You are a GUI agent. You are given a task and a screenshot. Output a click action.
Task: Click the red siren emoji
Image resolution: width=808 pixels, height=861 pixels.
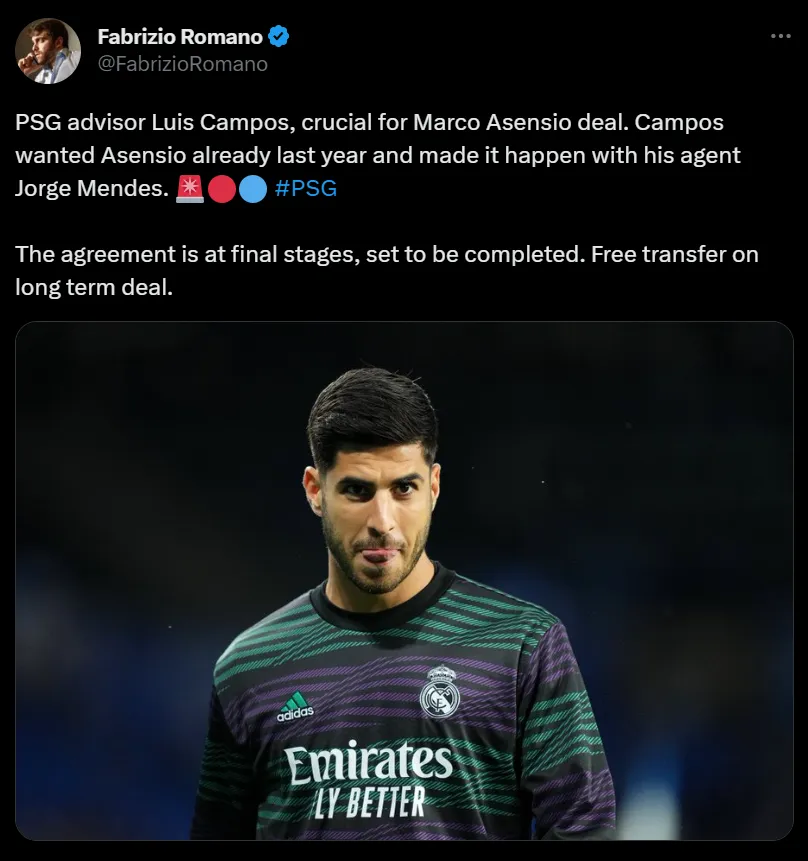pyautogui.click(x=190, y=188)
